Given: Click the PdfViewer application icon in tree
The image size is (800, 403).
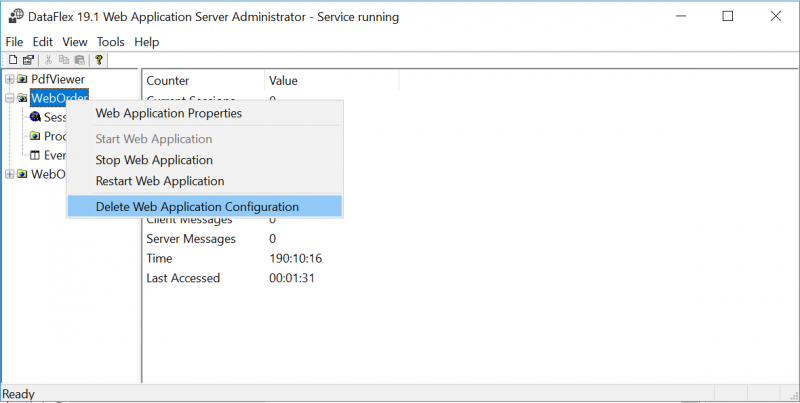Looking at the screenshot, I should point(22,79).
